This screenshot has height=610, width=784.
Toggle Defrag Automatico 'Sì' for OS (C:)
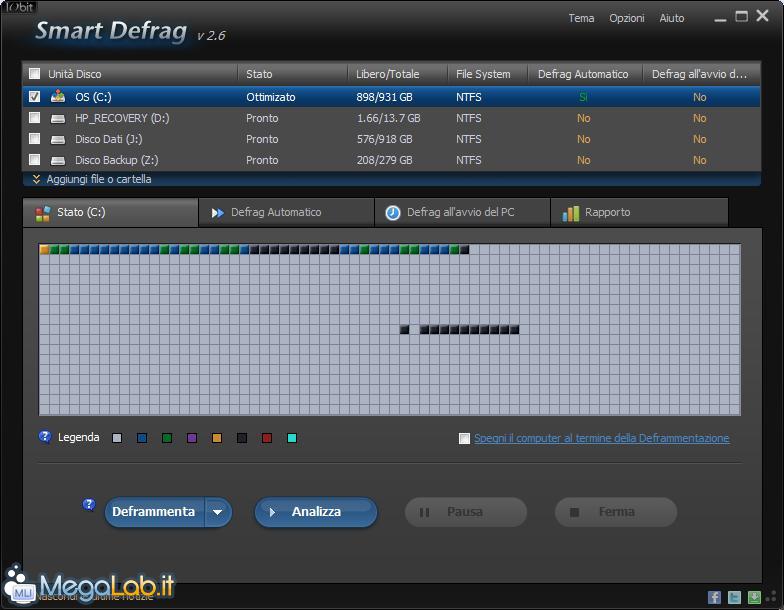(x=583, y=97)
